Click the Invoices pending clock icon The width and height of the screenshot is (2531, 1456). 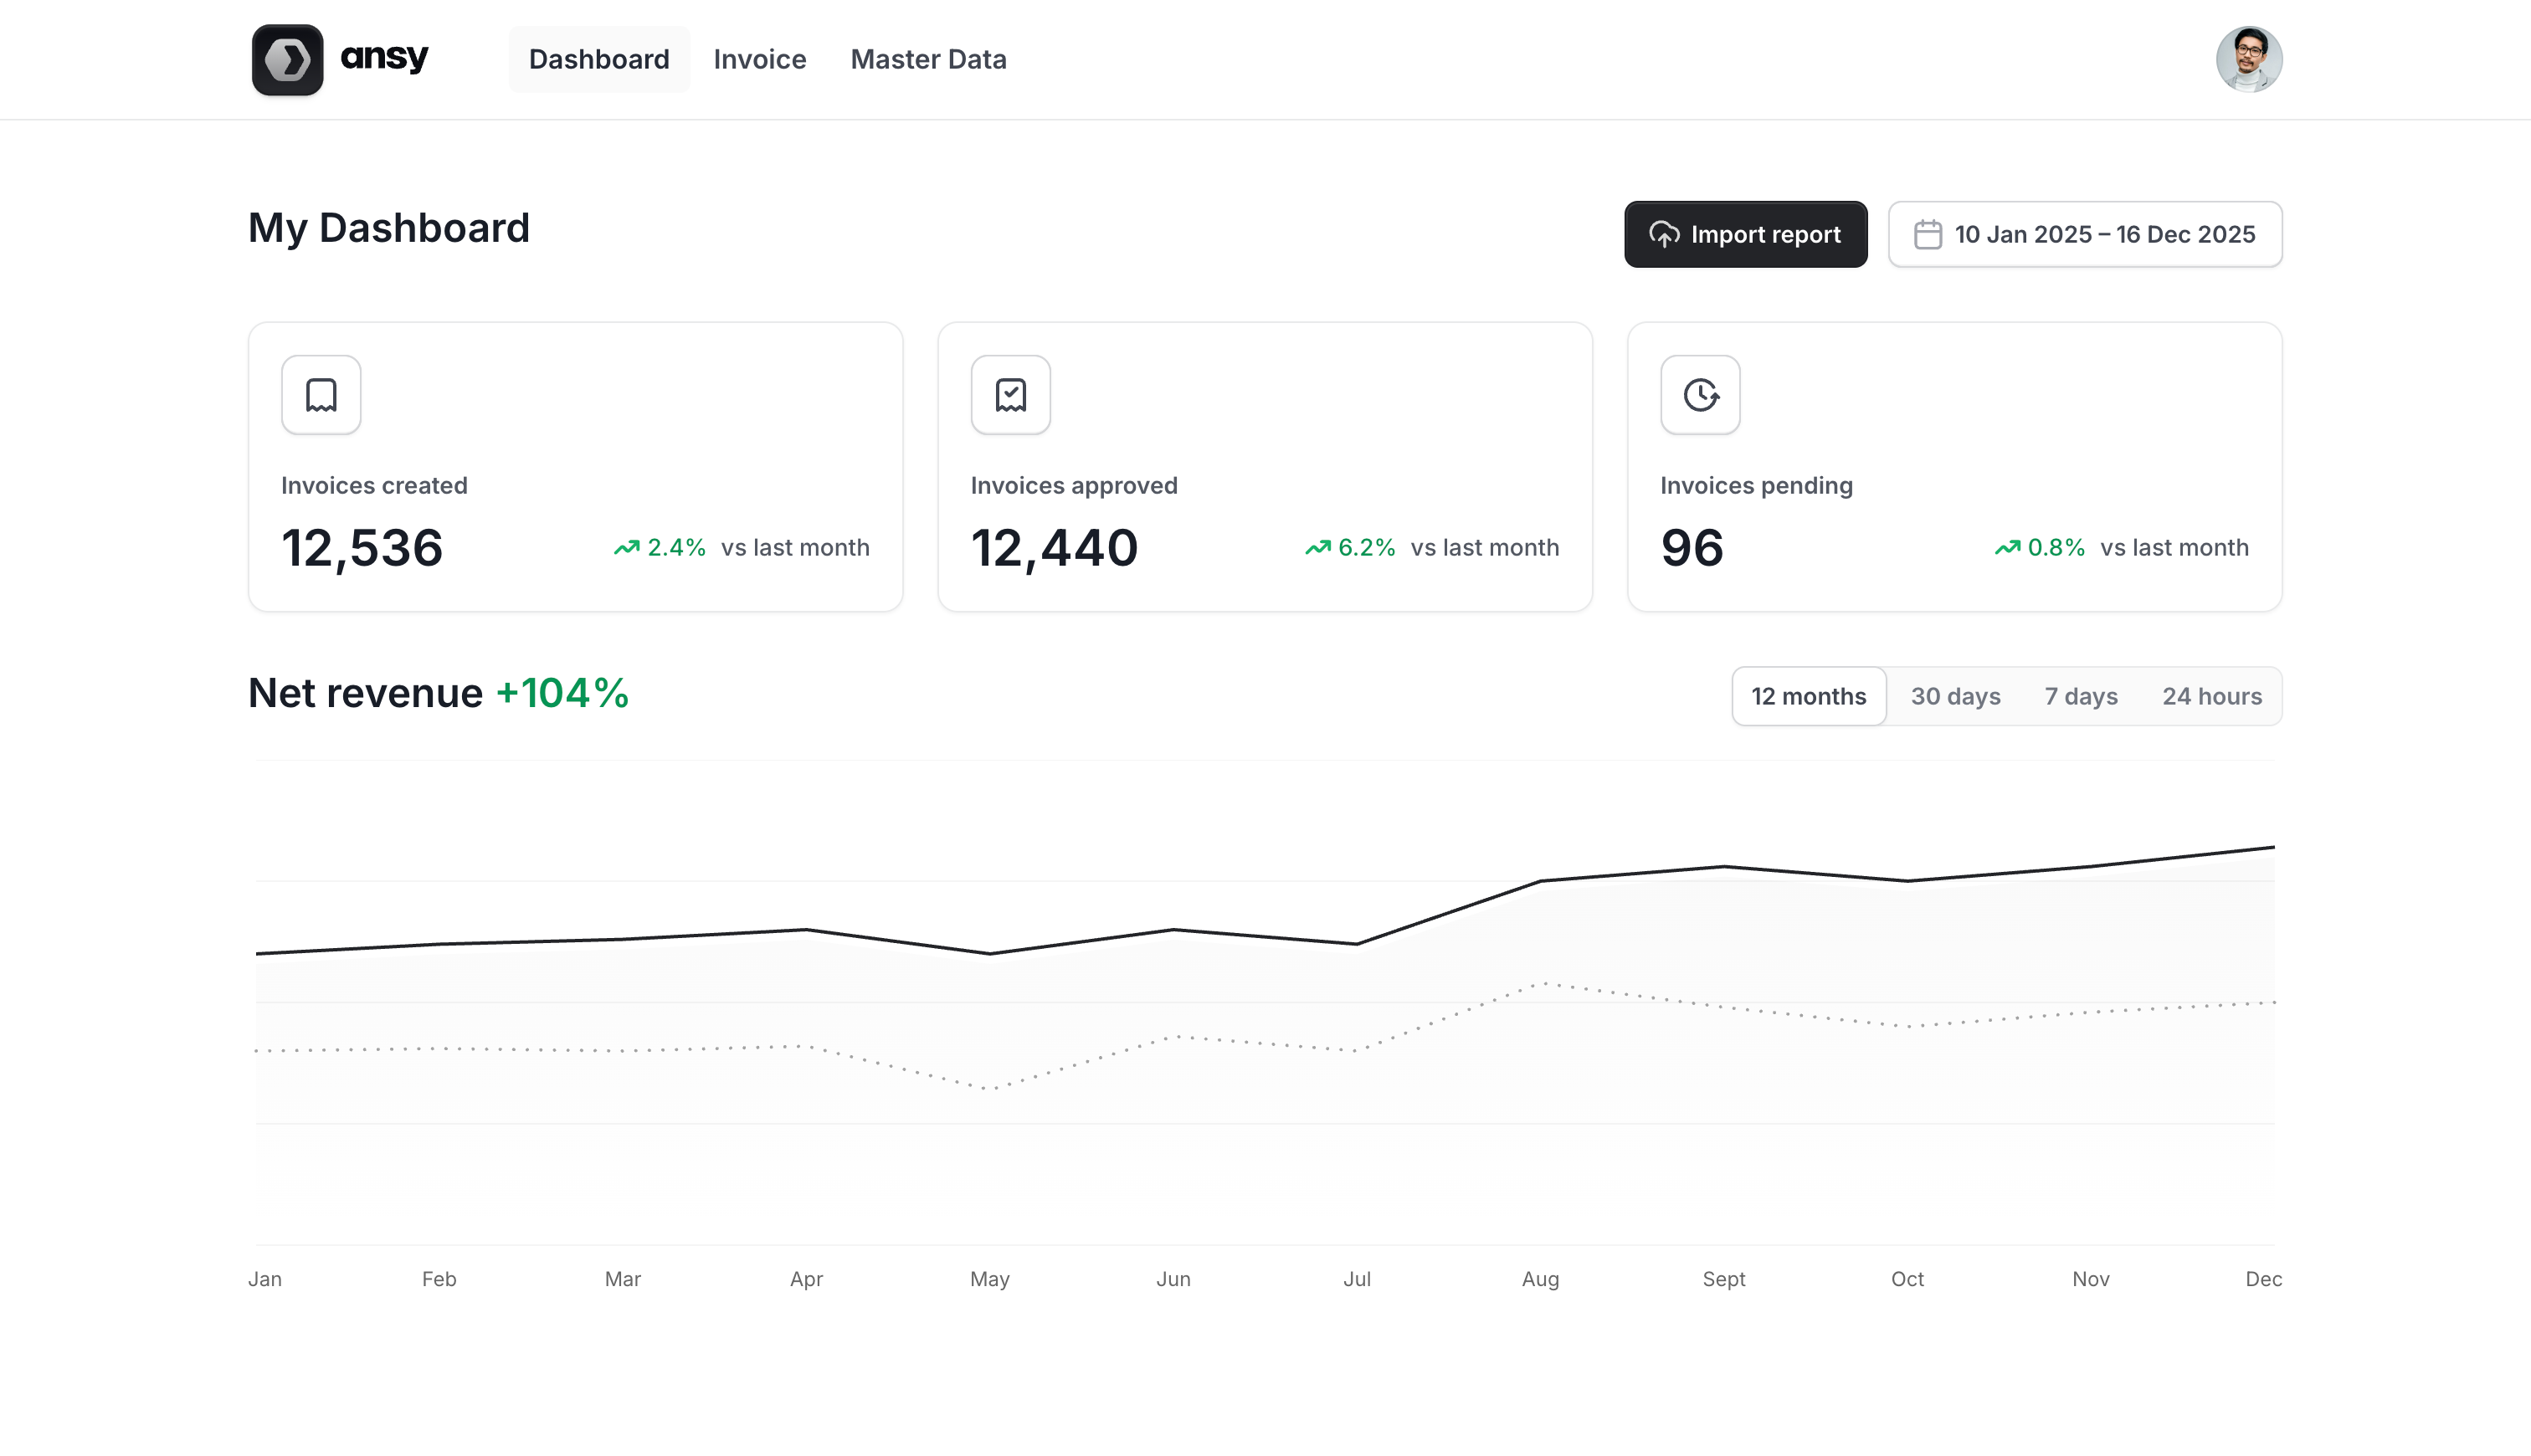tap(1699, 395)
